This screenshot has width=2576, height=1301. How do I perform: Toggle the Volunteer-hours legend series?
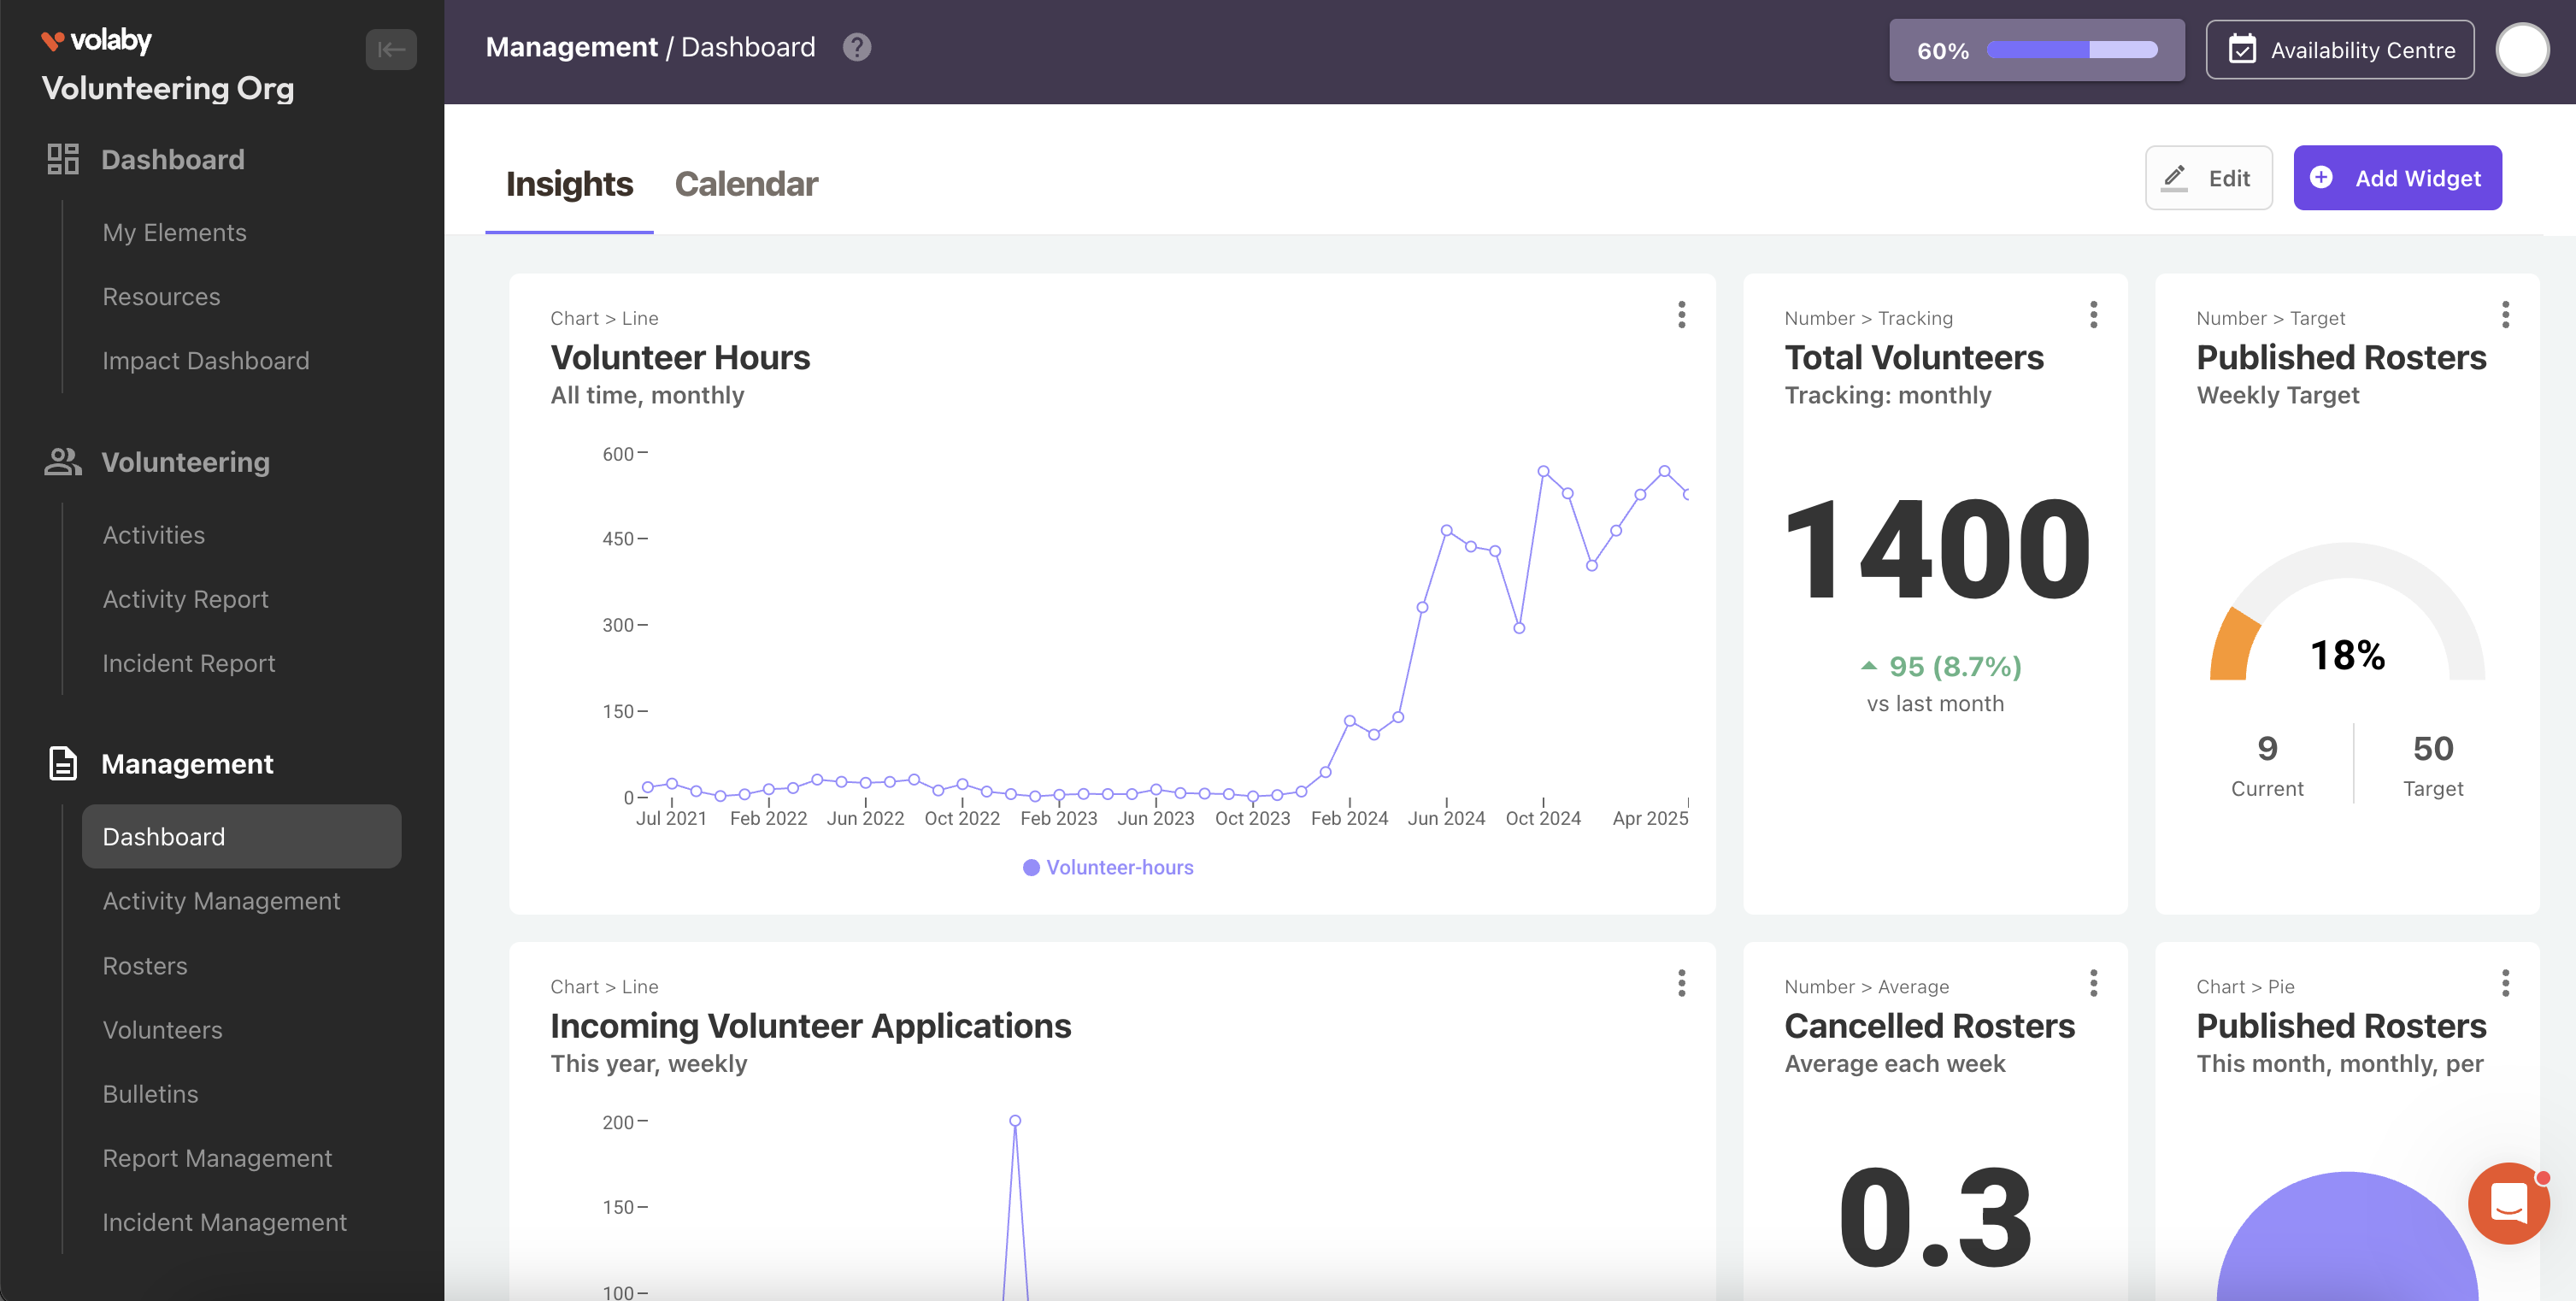1108,867
